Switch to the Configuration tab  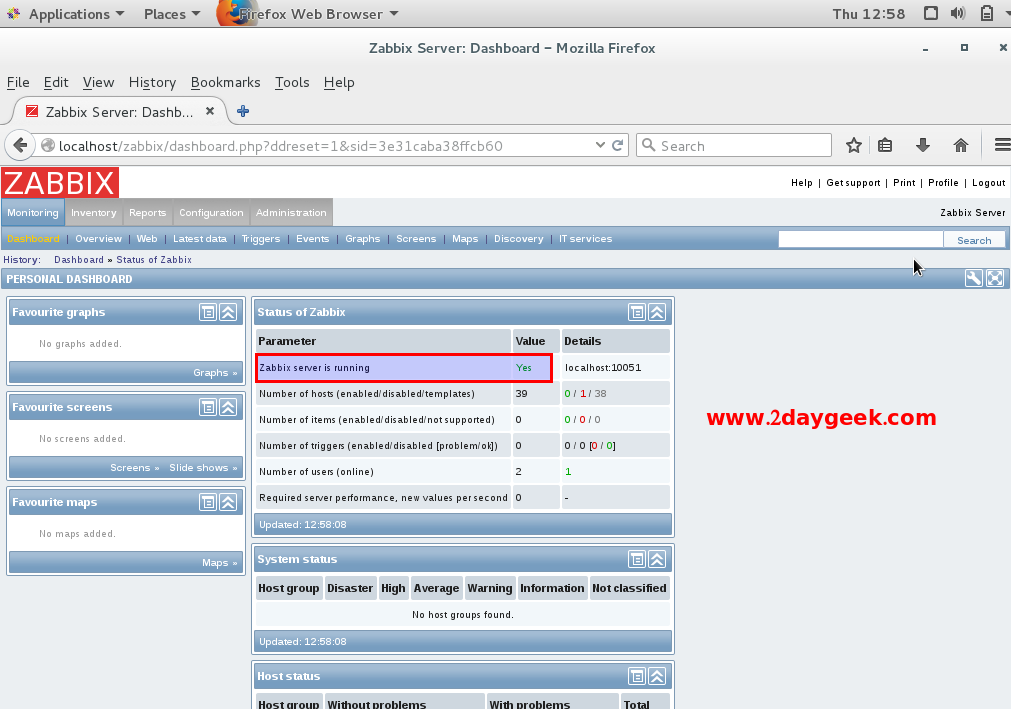tap(211, 213)
